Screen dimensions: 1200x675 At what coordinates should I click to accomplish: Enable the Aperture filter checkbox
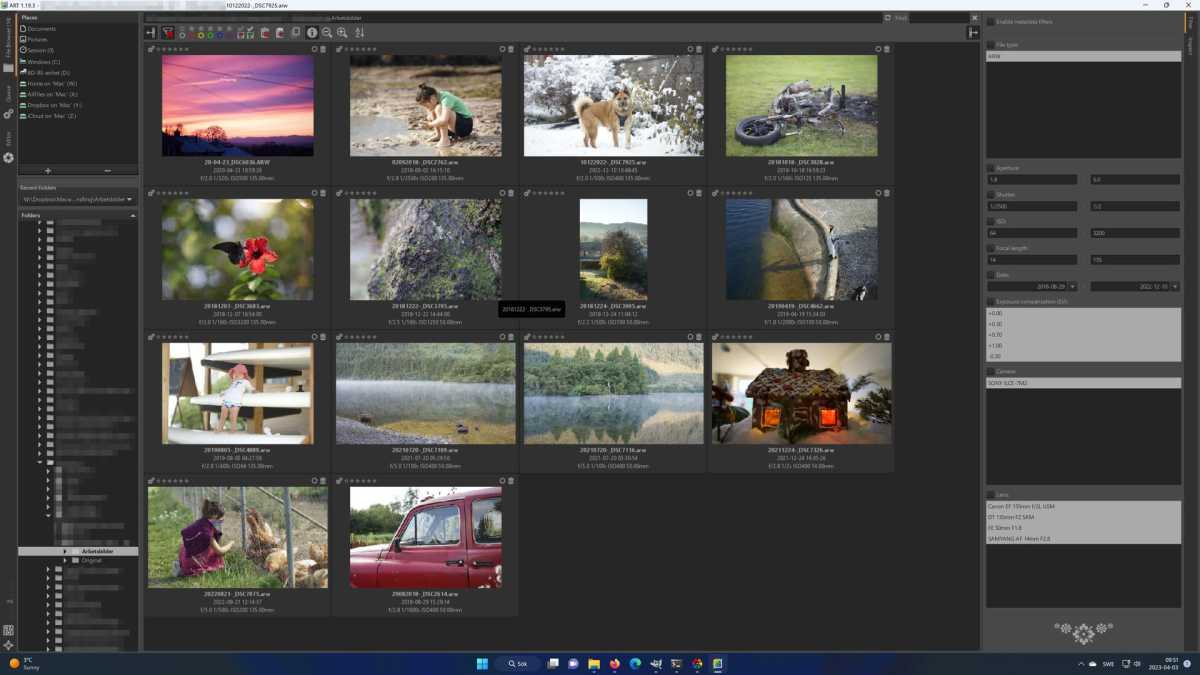(991, 168)
